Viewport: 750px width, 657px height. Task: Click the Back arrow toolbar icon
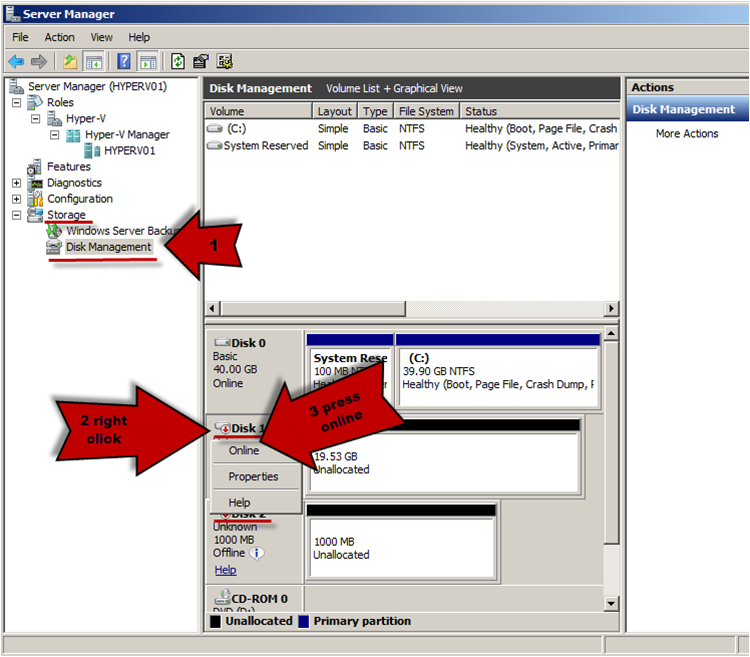click(16, 61)
